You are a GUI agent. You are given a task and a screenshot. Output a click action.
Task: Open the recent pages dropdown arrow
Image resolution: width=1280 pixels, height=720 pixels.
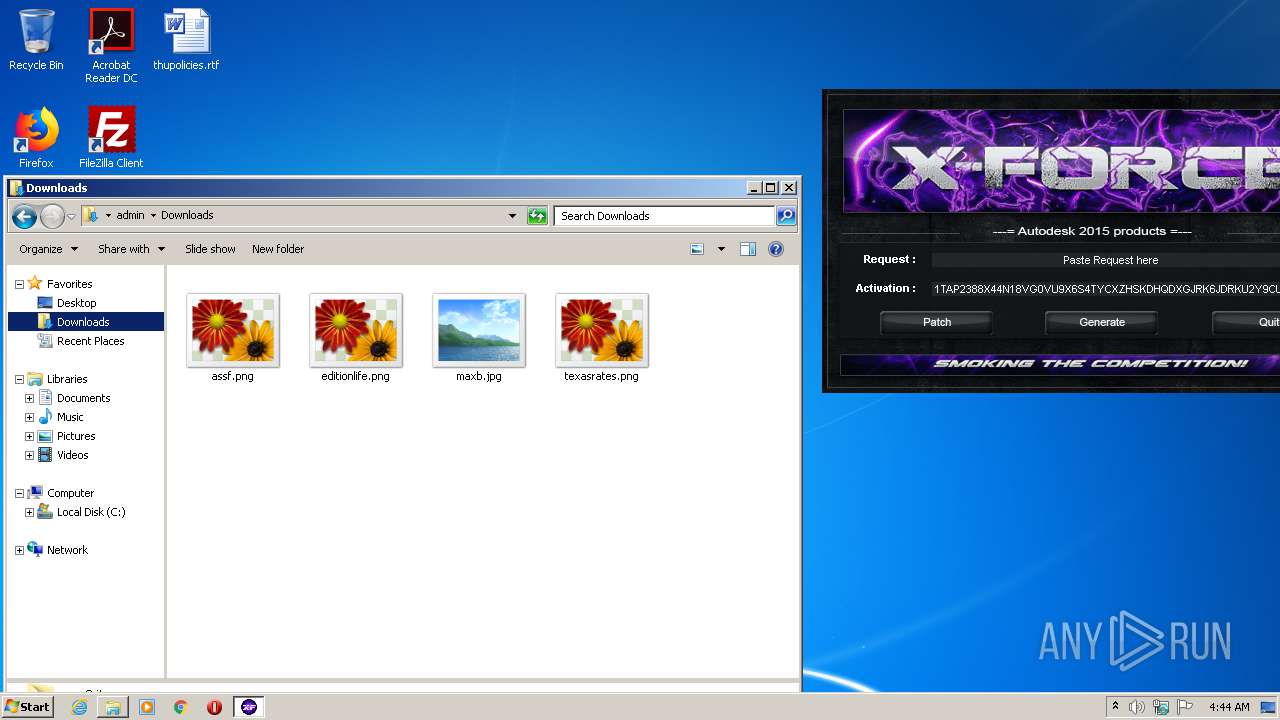71,217
